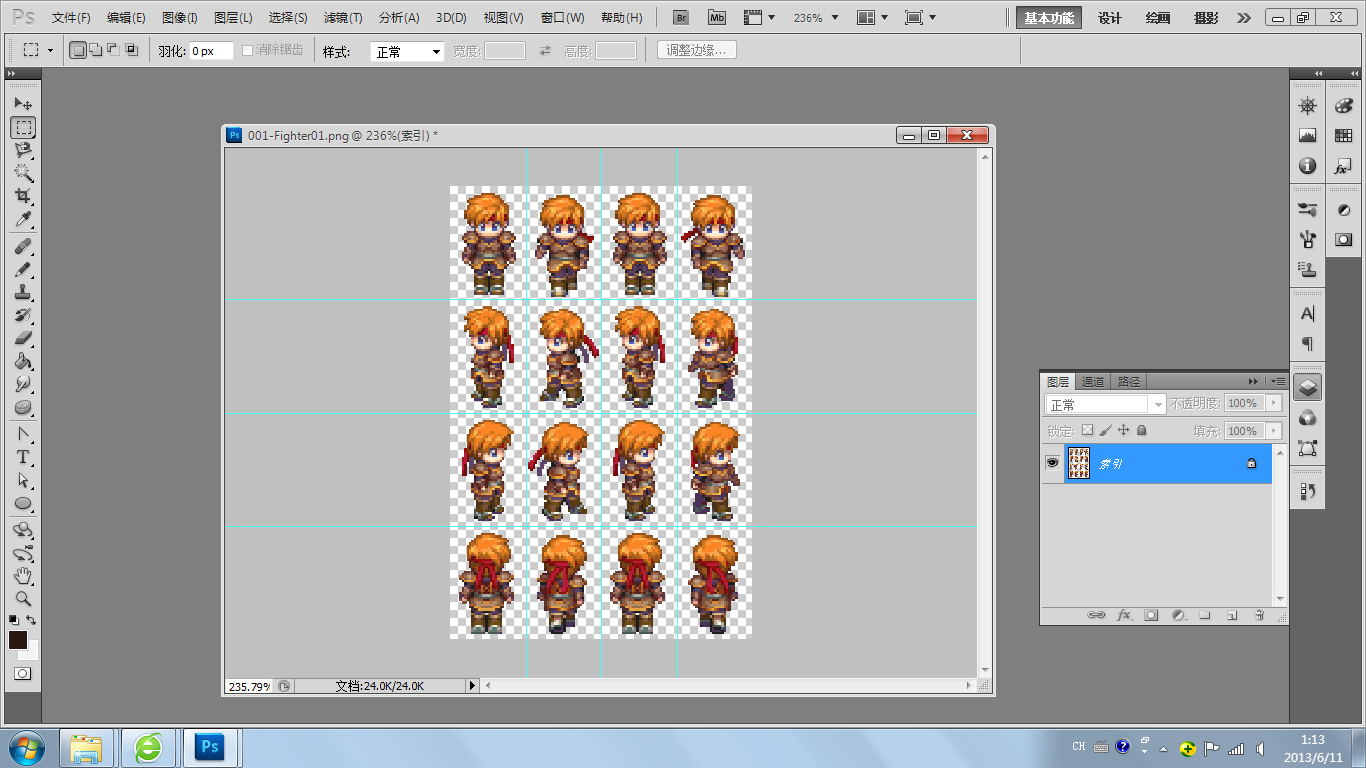
Task: Select the Move tool
Action: pyautogui.click(x=23, y=104)
